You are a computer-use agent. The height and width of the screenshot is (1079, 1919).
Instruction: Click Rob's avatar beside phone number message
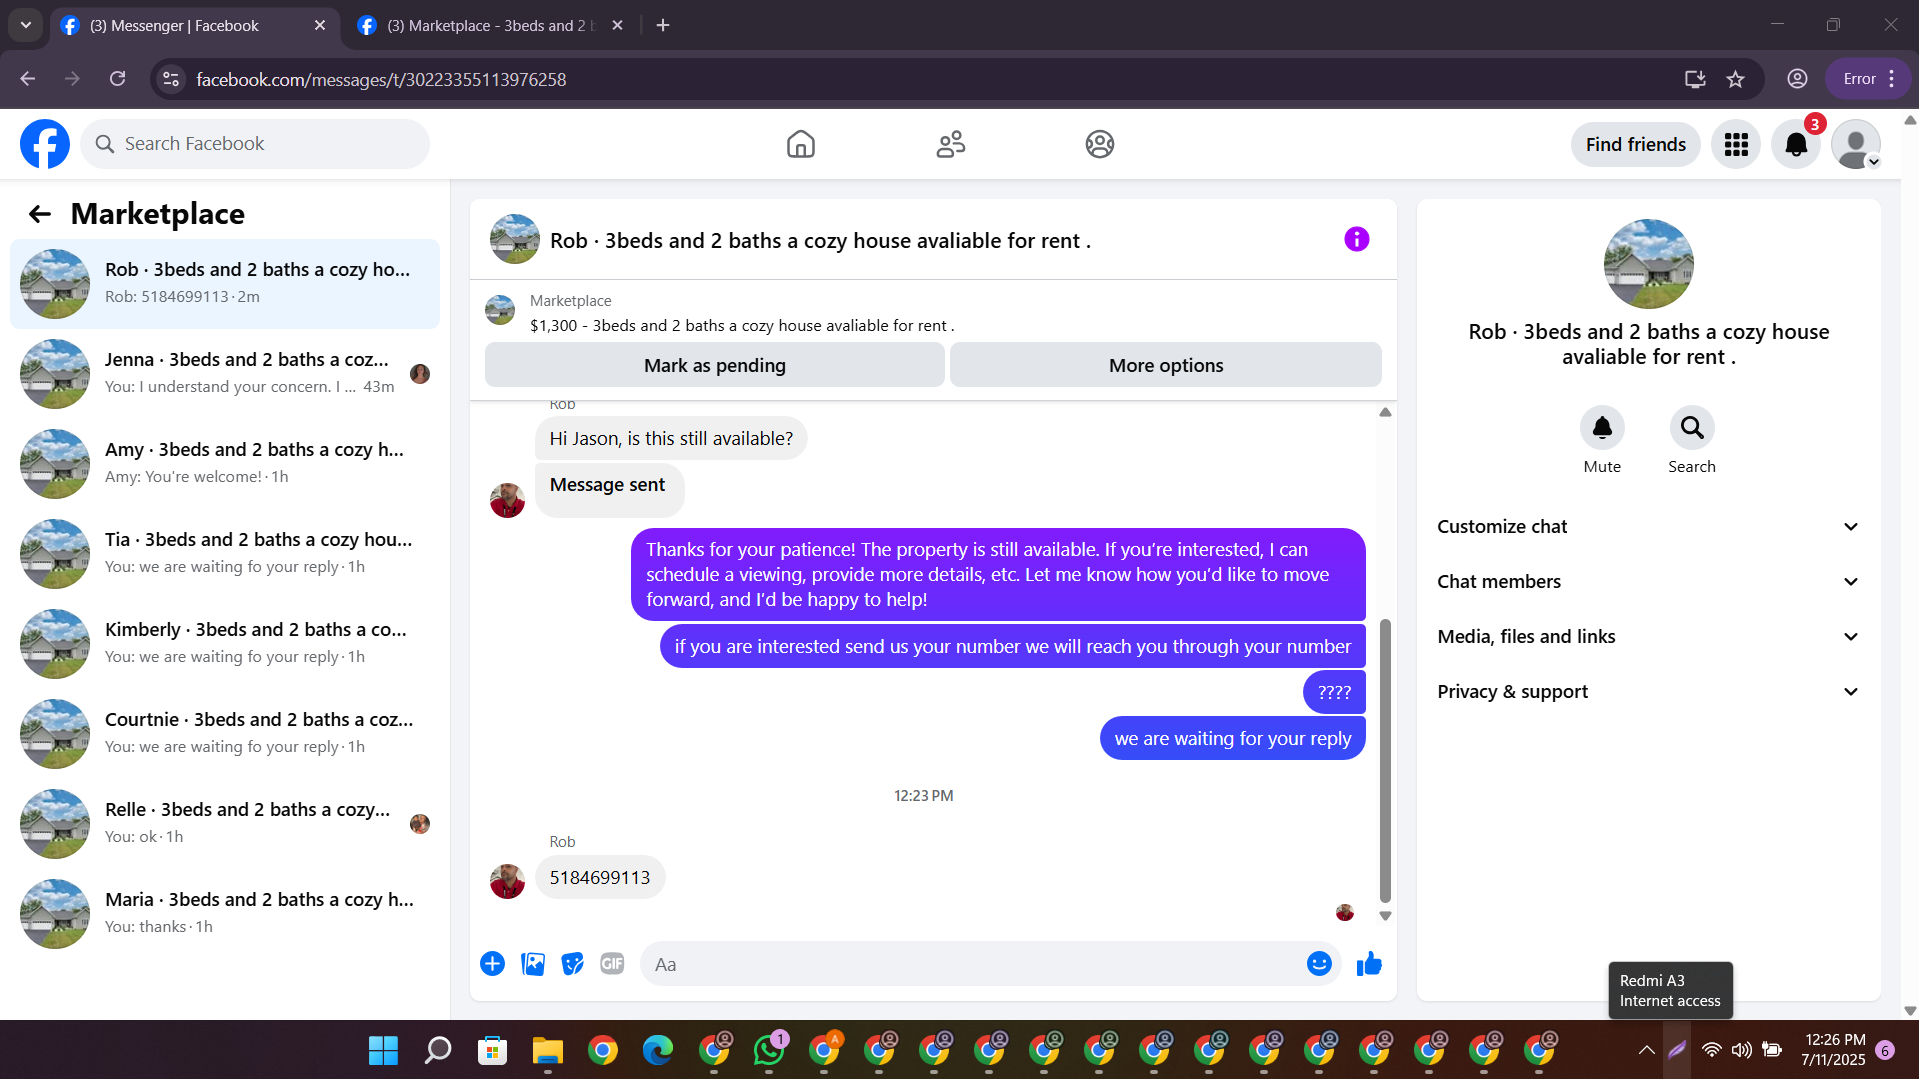pyautogui.click(x=507, y=881)
